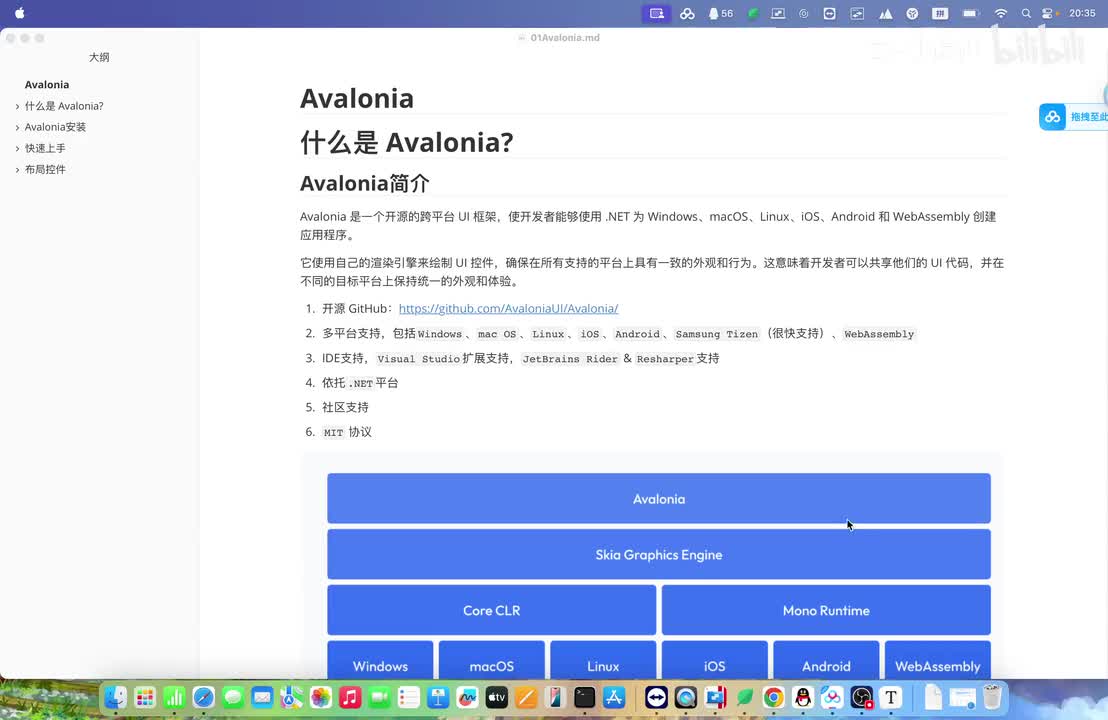Open Terminal from the dock
Image resolution: width=1108 pixels, height=720 pixels.
click(584, 698)
